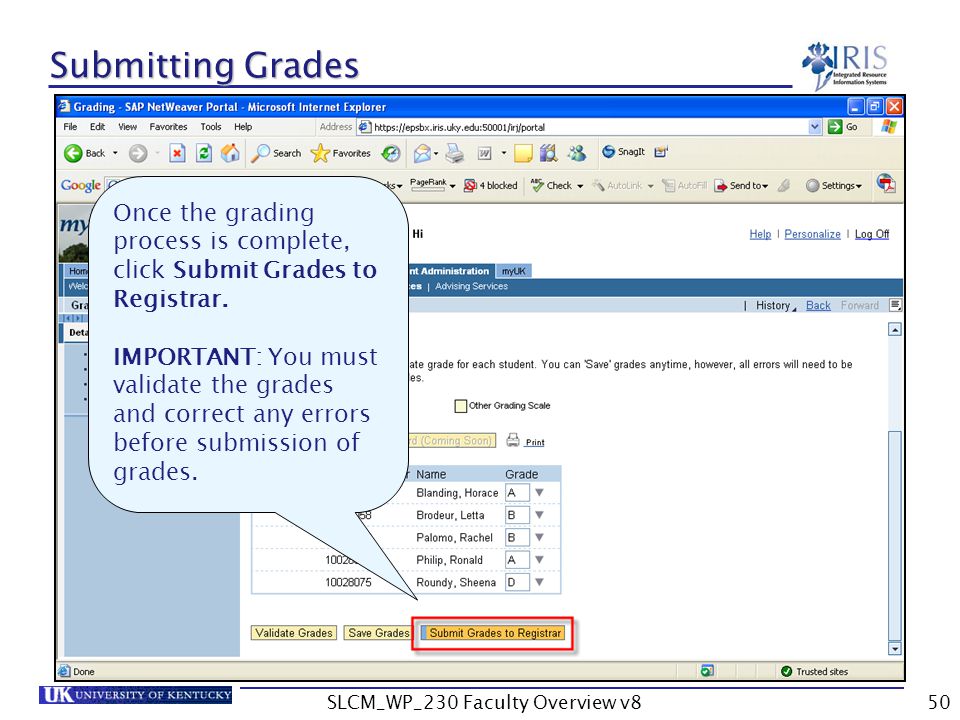Click the SnagIt capture icon
This screenshot has width=960, height=720.
[608, 152]
